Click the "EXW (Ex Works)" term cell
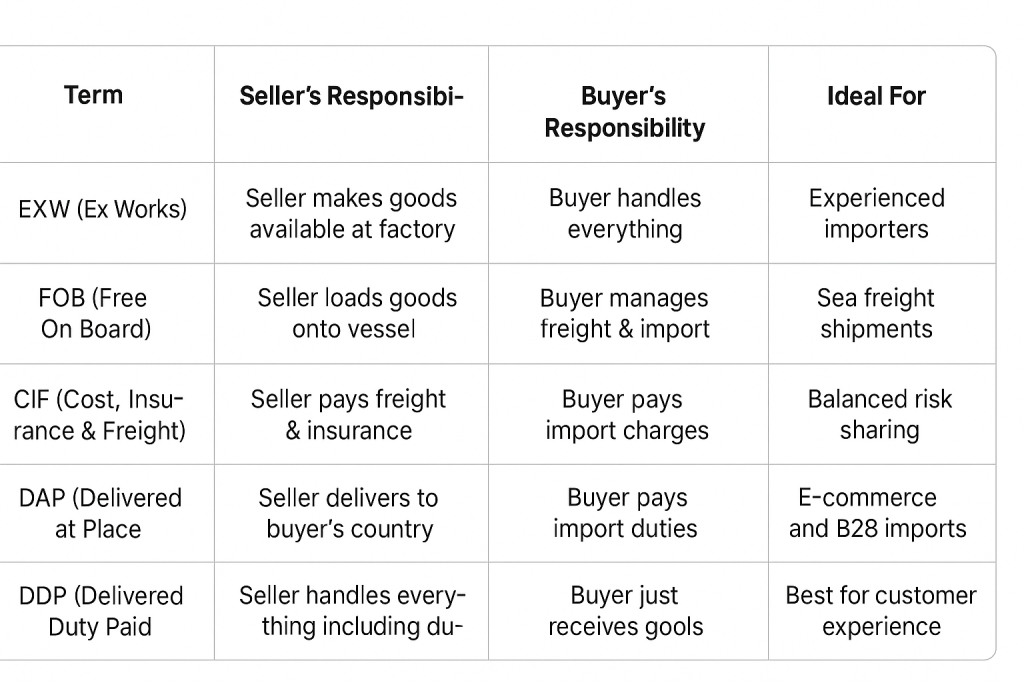Screen dimensions: 1024x683 pyautogui.click(x=103, y=210)
